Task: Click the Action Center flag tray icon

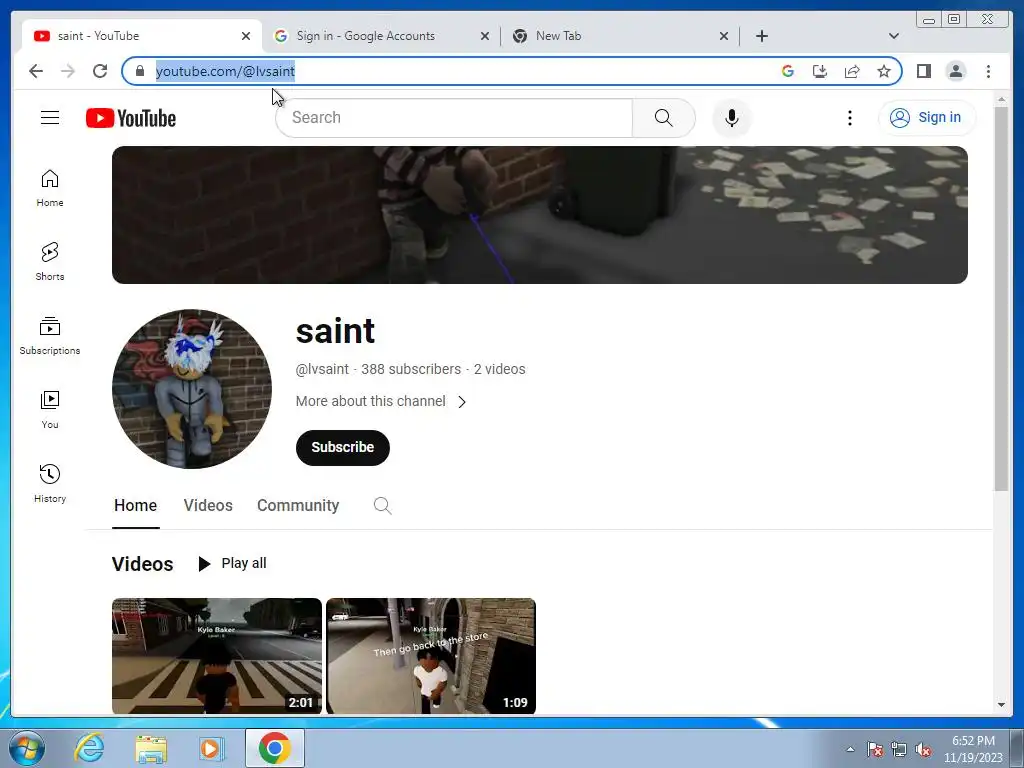Action: 875,750
